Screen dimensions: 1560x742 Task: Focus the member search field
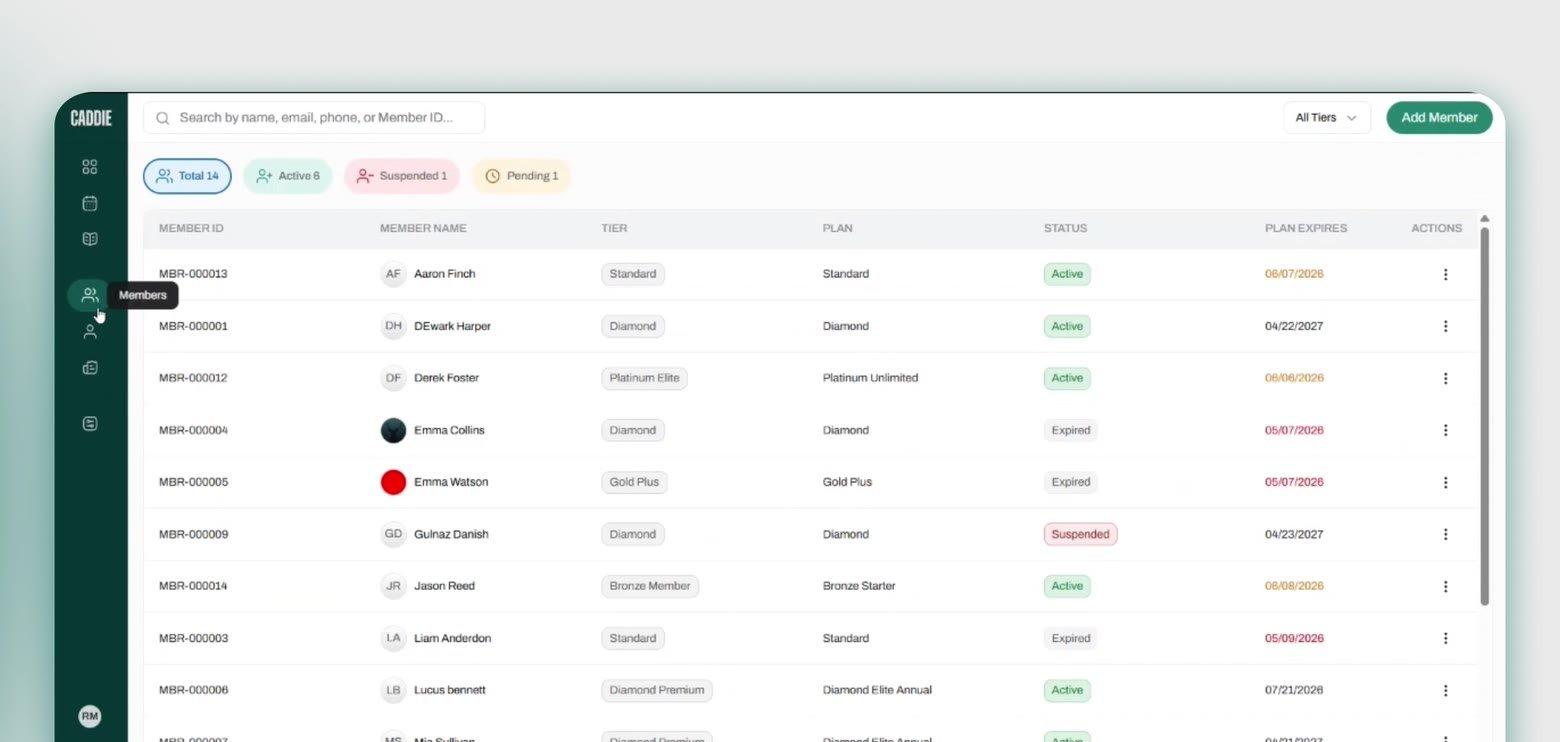314,118
